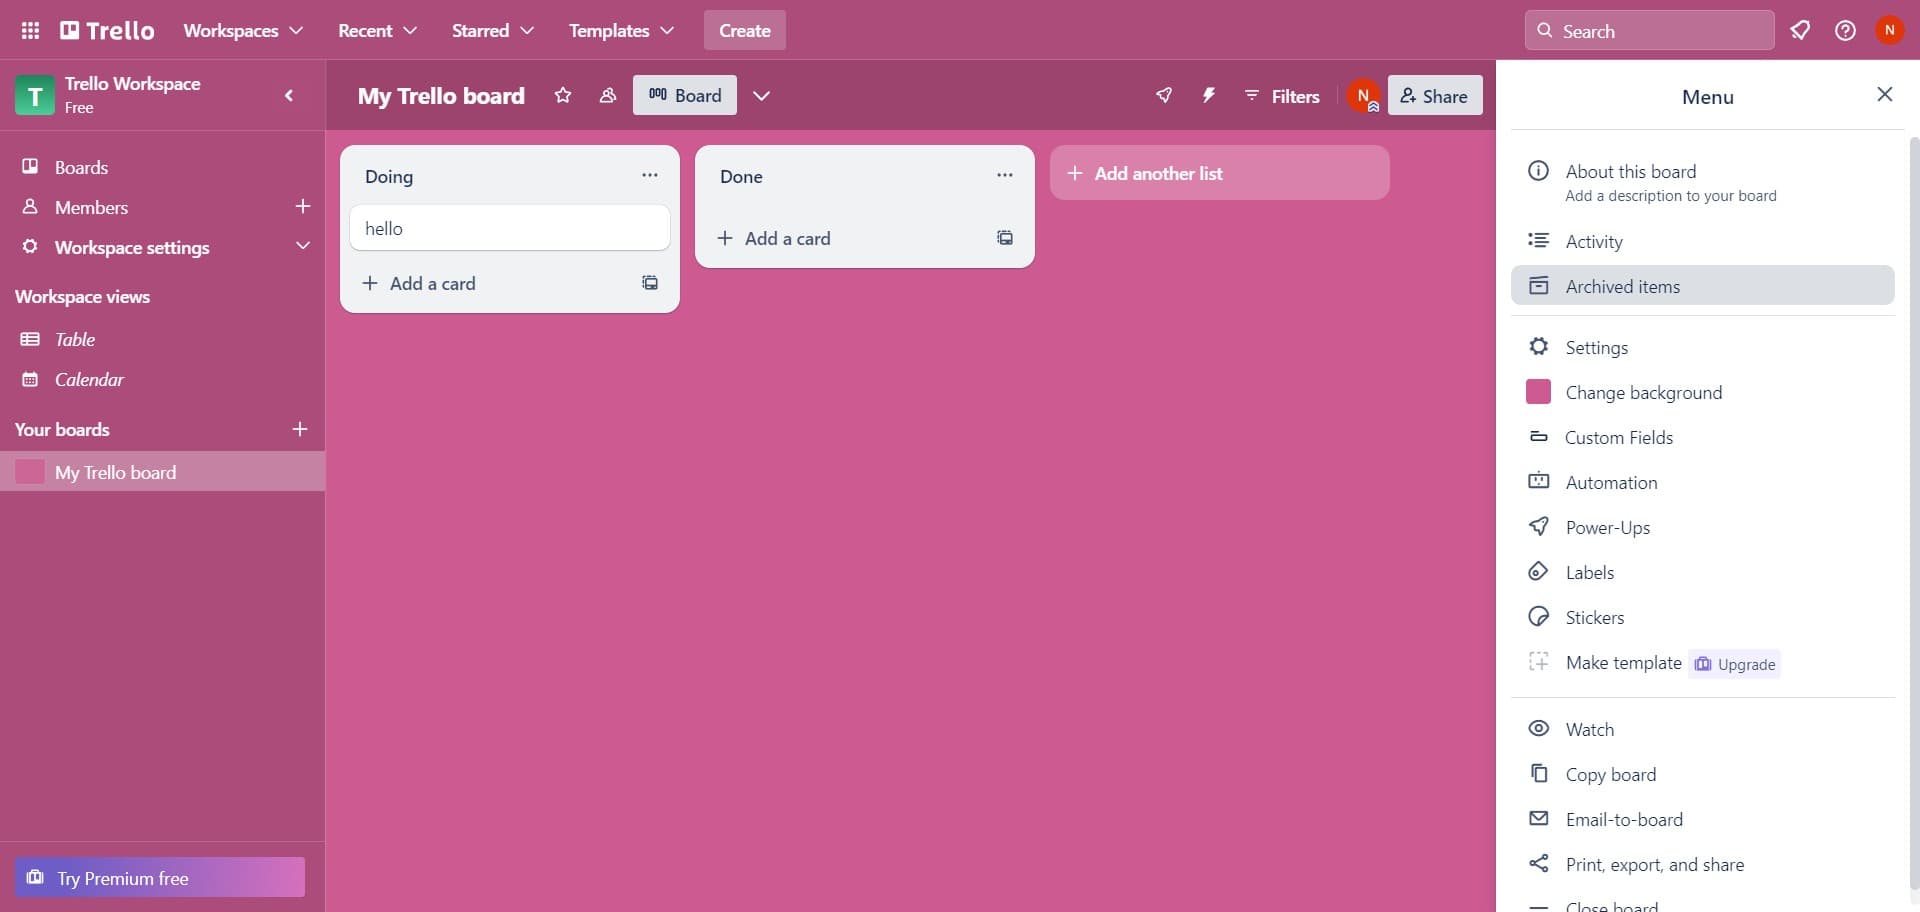Click the help question mark icon

click(1845, 31)
